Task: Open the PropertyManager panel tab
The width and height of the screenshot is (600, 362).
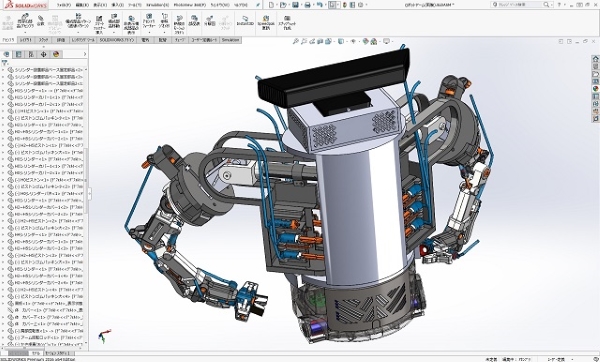Action: point(19,54)
